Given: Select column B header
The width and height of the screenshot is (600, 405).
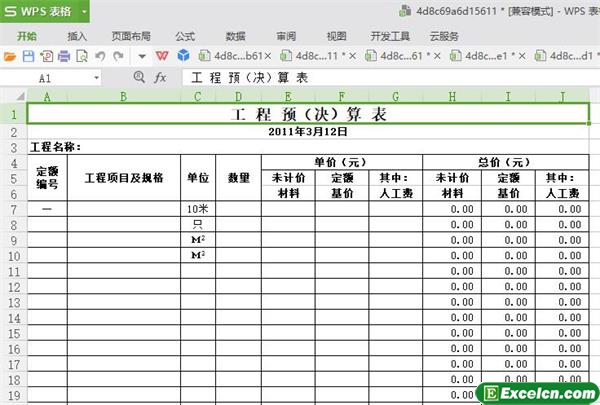Looking at the screenshot, I should [123, 96].
